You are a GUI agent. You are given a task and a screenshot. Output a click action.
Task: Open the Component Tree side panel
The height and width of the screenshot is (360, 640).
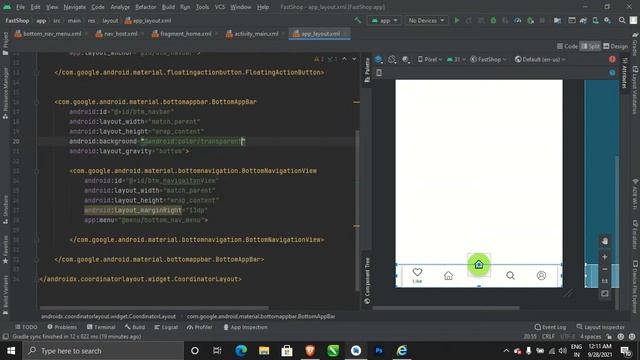coord(367,280)
